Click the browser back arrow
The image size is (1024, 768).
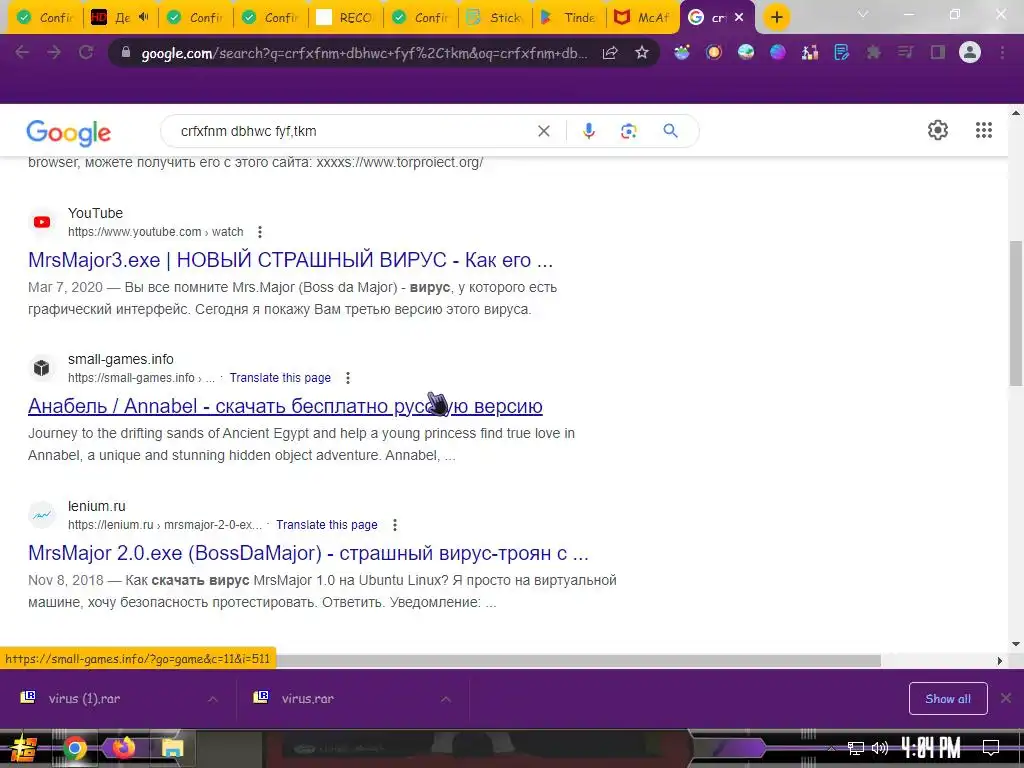pos(22,52)
